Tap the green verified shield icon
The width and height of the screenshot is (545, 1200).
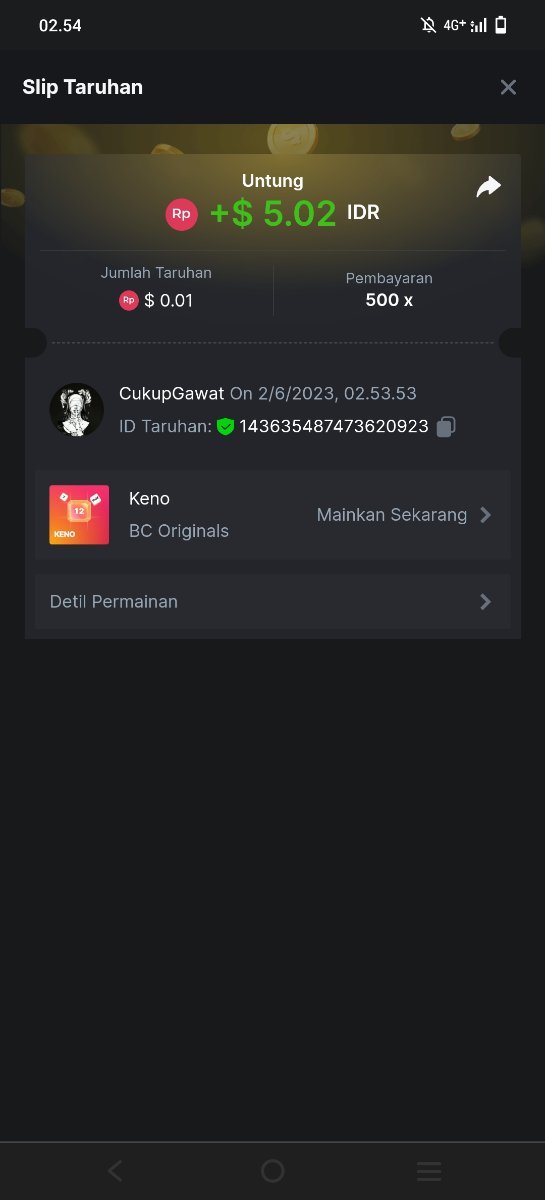pyautogui.click(x=226, y=427)
